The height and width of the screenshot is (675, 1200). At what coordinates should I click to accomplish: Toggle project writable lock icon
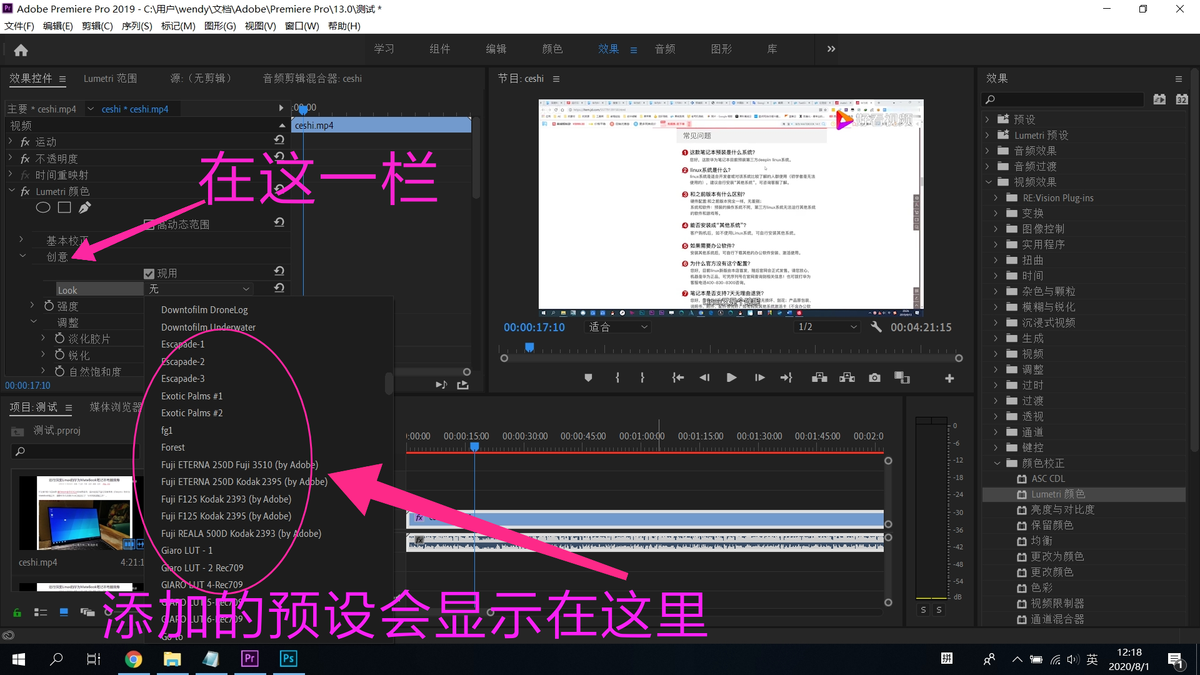pyautogui.click(x=17, y=612)
